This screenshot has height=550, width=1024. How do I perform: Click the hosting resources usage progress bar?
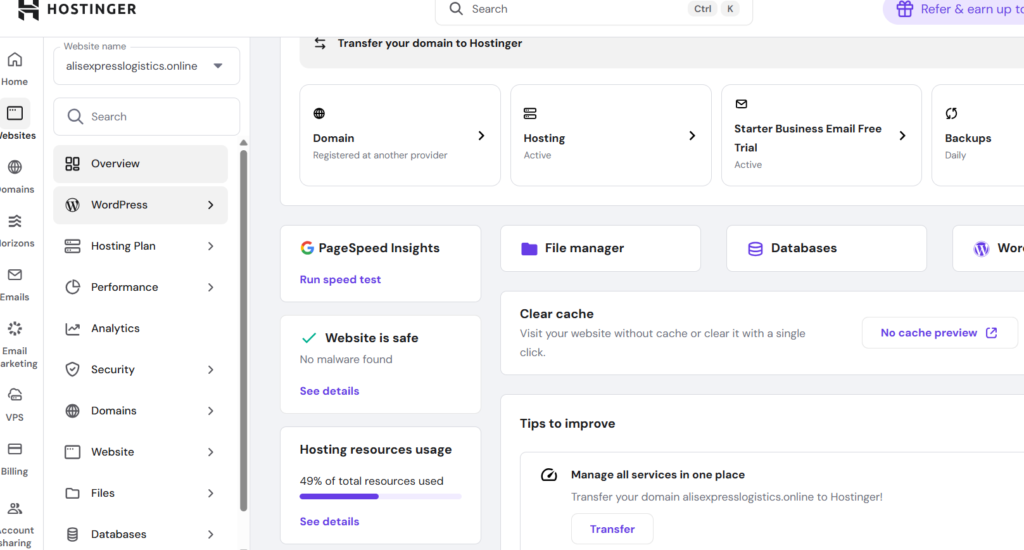tap(381, 496)
